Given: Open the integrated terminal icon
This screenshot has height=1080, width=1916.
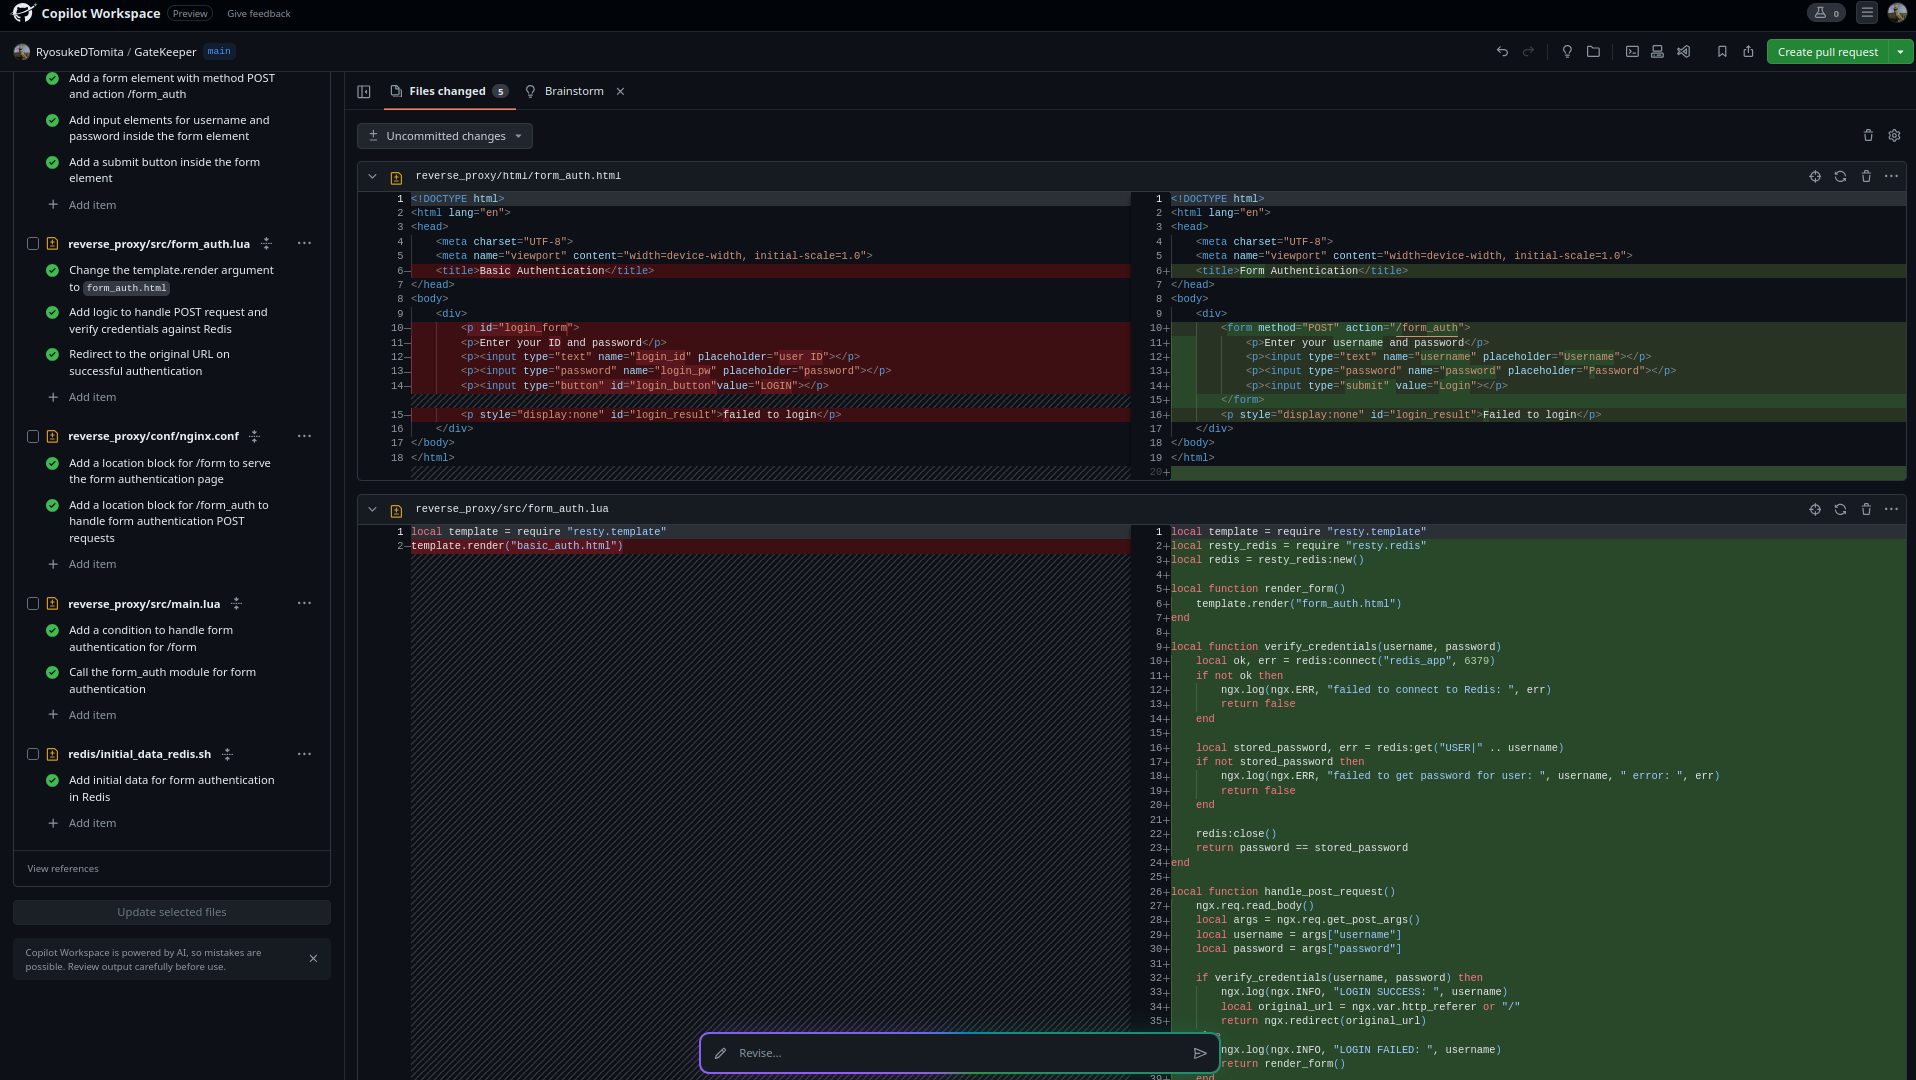Looking at the screenshot, I should tap(1632, 52).
